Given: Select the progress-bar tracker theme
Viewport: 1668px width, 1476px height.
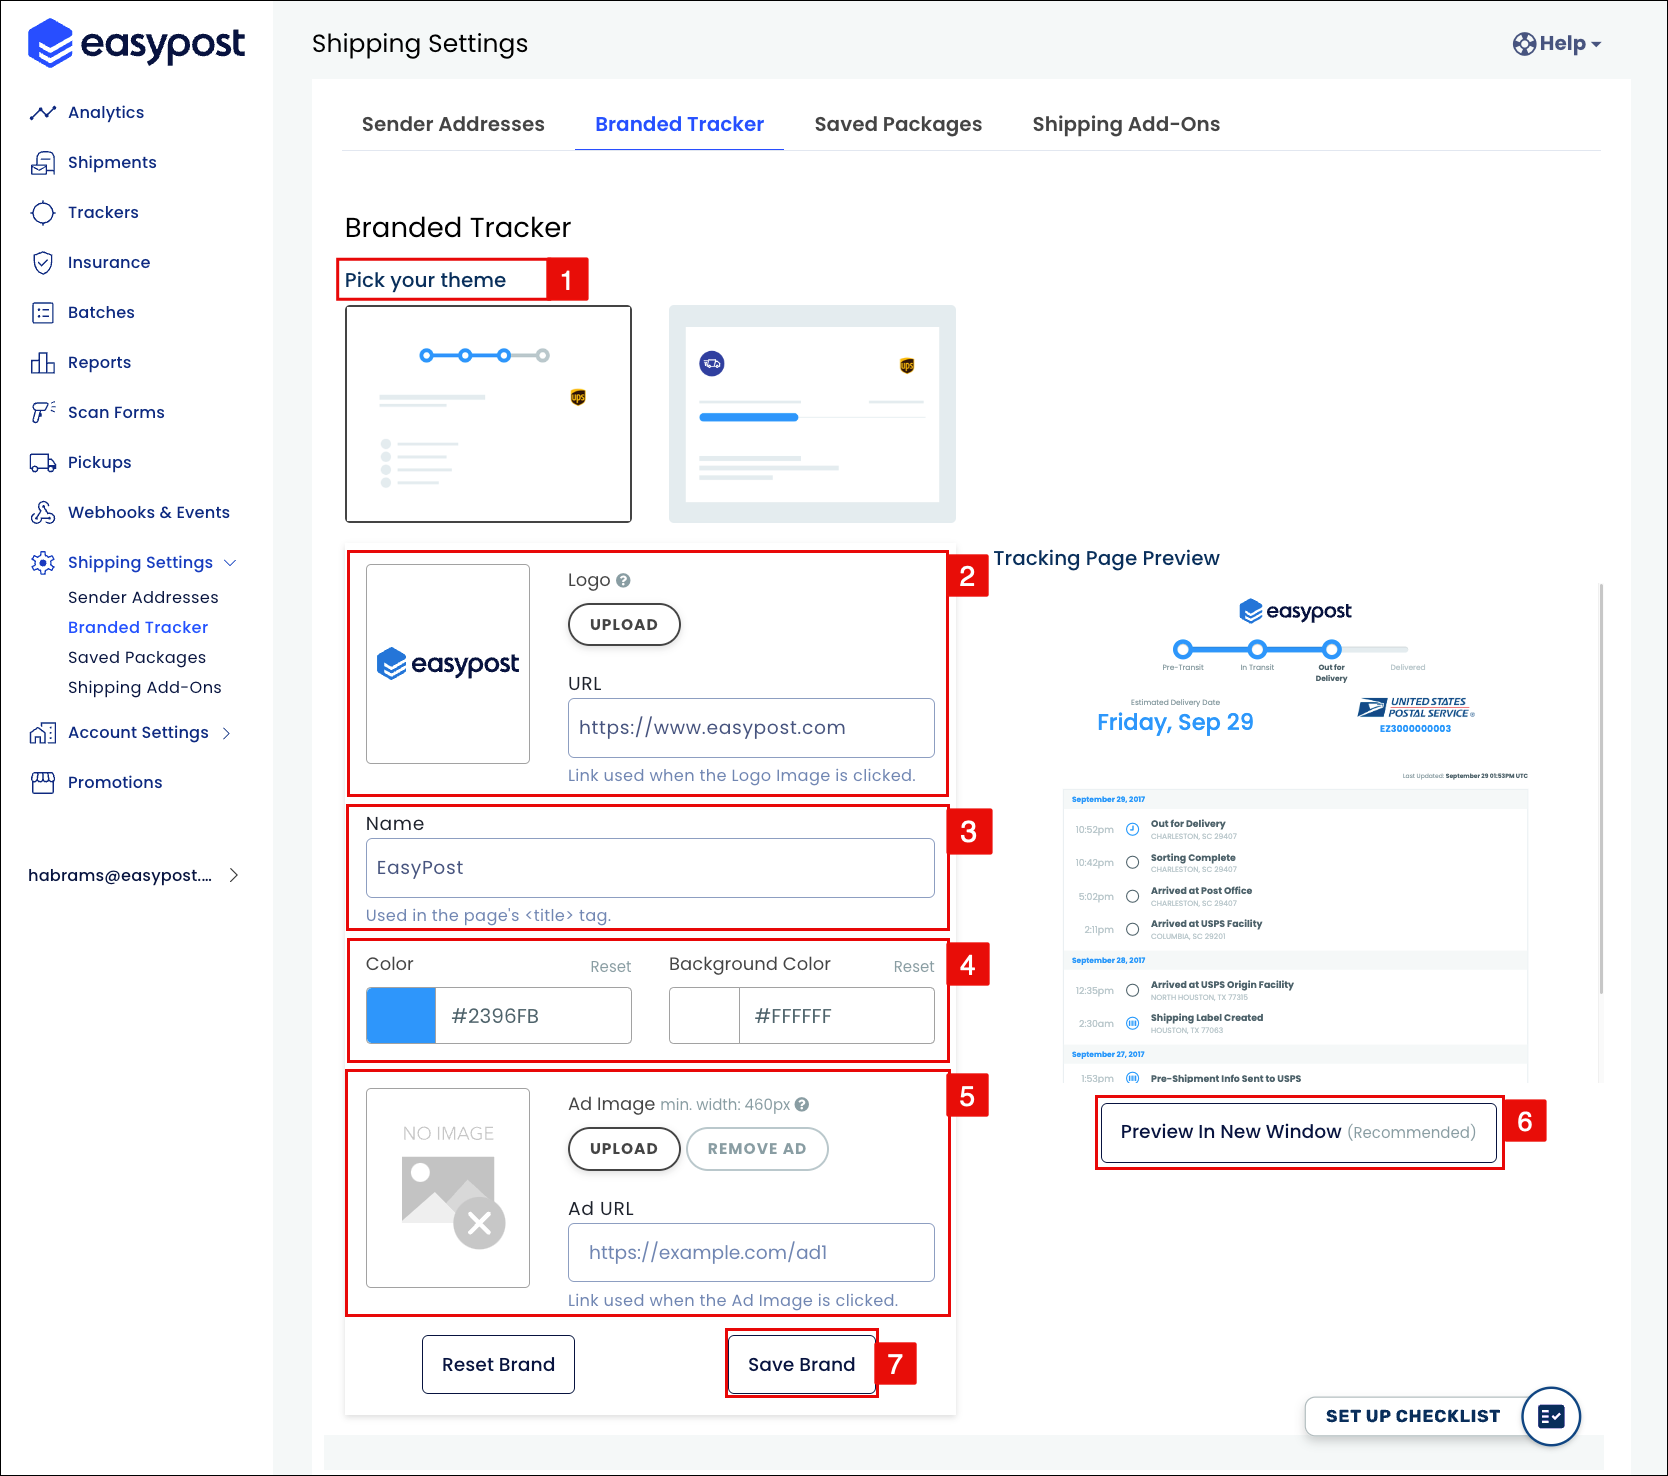Looking at the screenshot, I should [812, 414].
